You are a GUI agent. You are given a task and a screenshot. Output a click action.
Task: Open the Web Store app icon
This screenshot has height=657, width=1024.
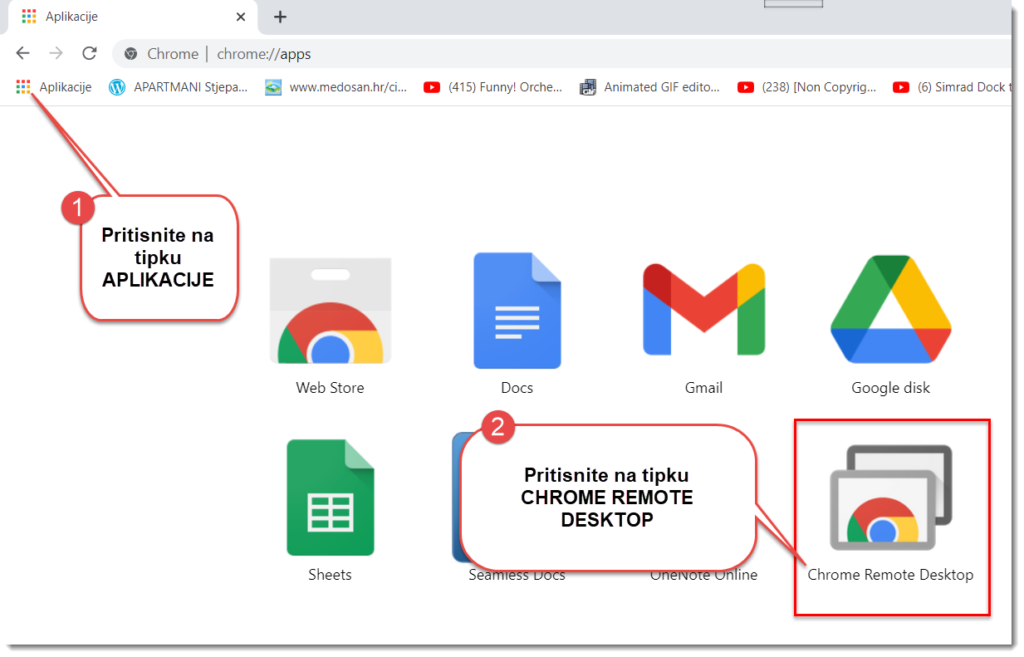point(330,312)
